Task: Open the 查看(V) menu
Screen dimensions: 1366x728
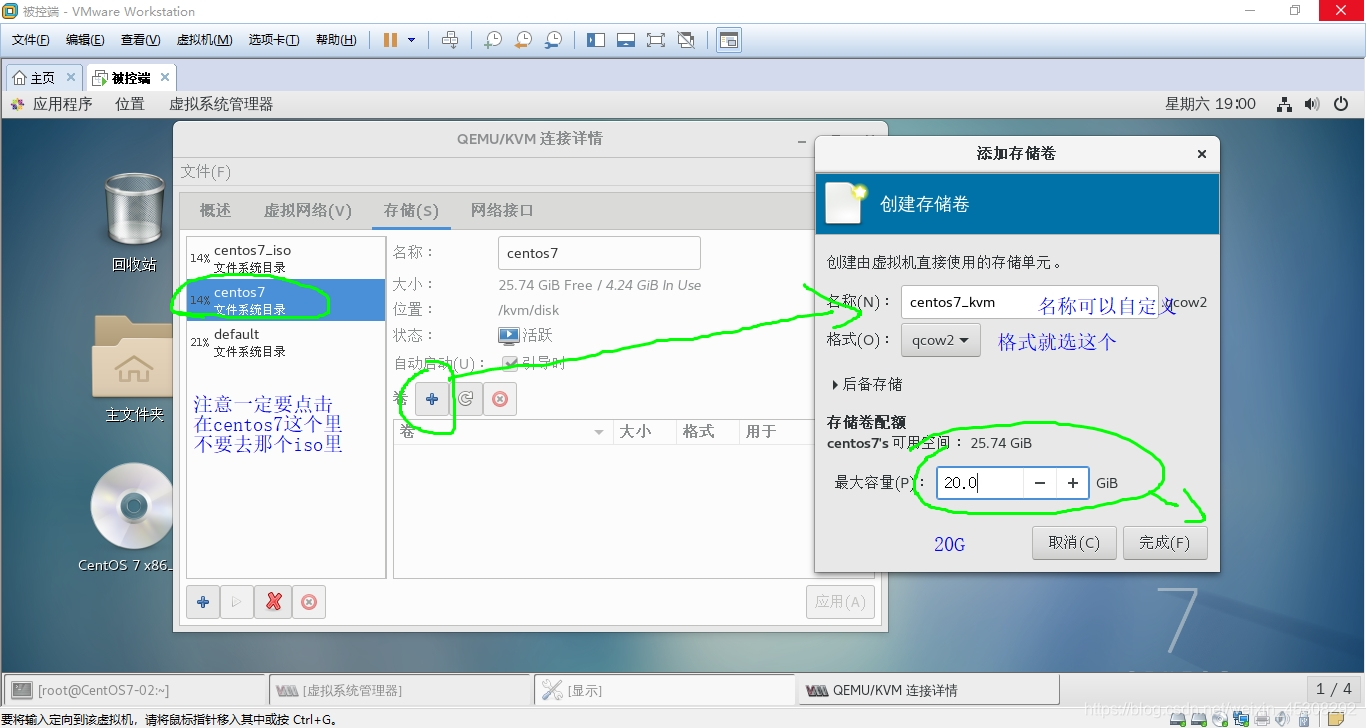Action: [x=140, y=40]
